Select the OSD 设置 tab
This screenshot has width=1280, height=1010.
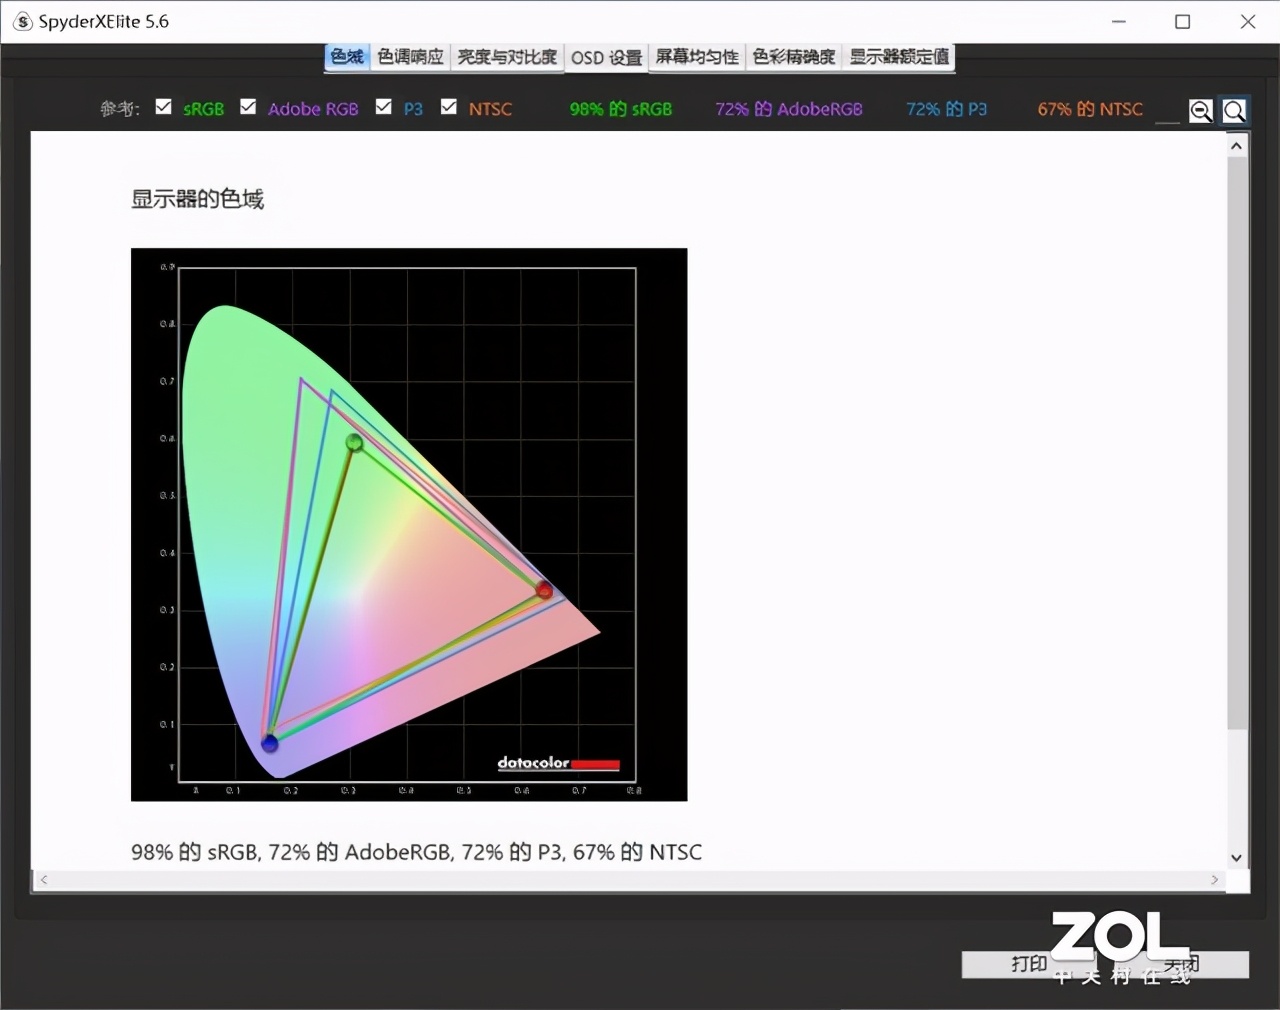(605, 57)
